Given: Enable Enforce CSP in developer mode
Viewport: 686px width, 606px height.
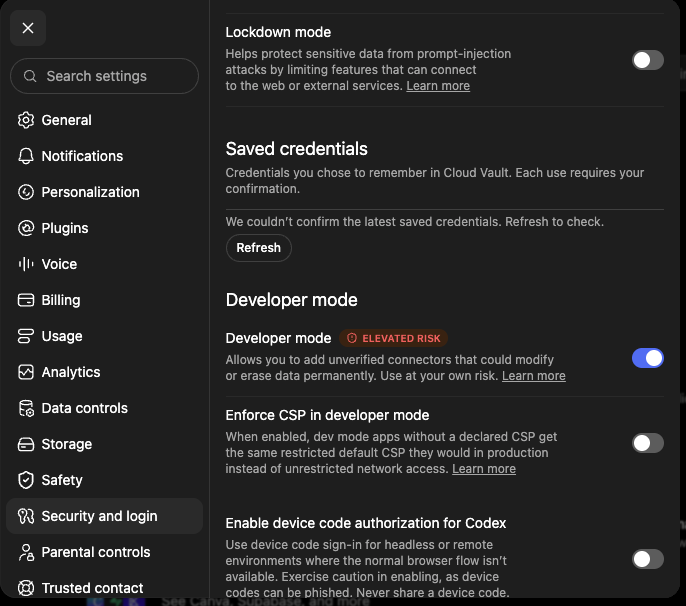Looking at the screenshot, I should (x=648, y=443).
